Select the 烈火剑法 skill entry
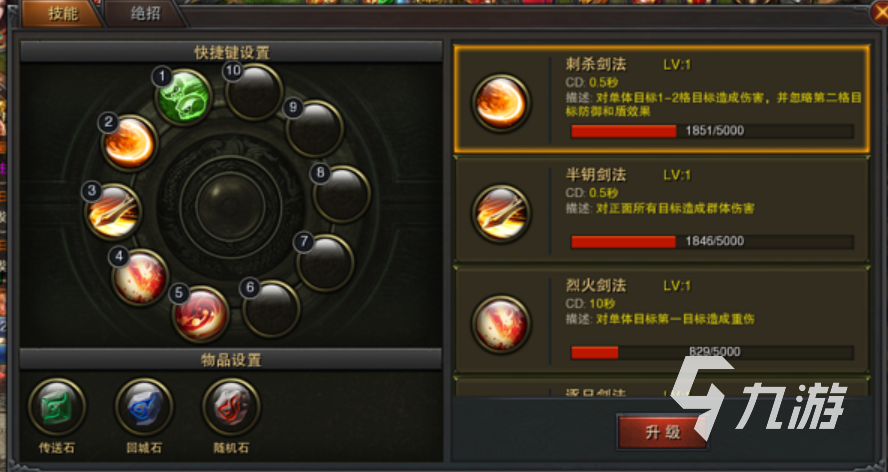The height and width of the screenshot is (472, 888). (x=661, y=320)
